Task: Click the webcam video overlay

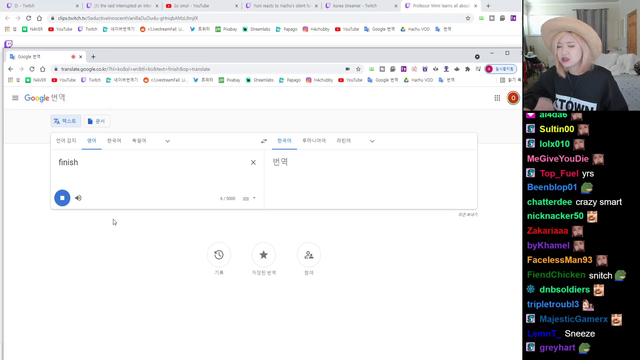Action: [581, 55]
